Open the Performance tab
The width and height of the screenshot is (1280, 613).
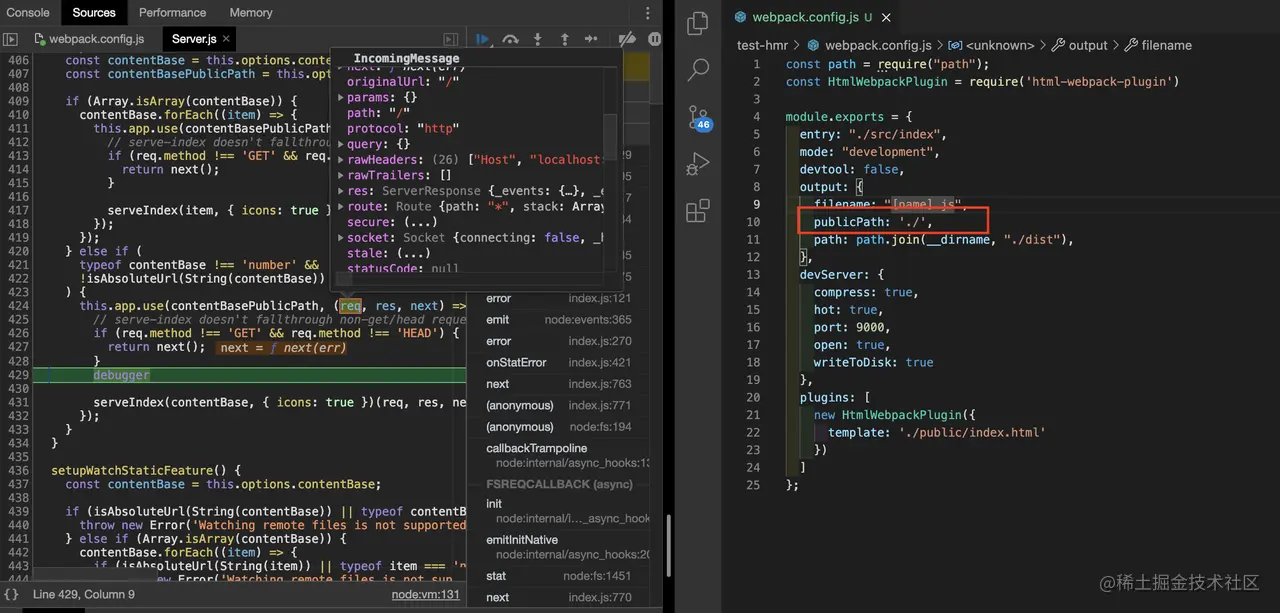172,12
